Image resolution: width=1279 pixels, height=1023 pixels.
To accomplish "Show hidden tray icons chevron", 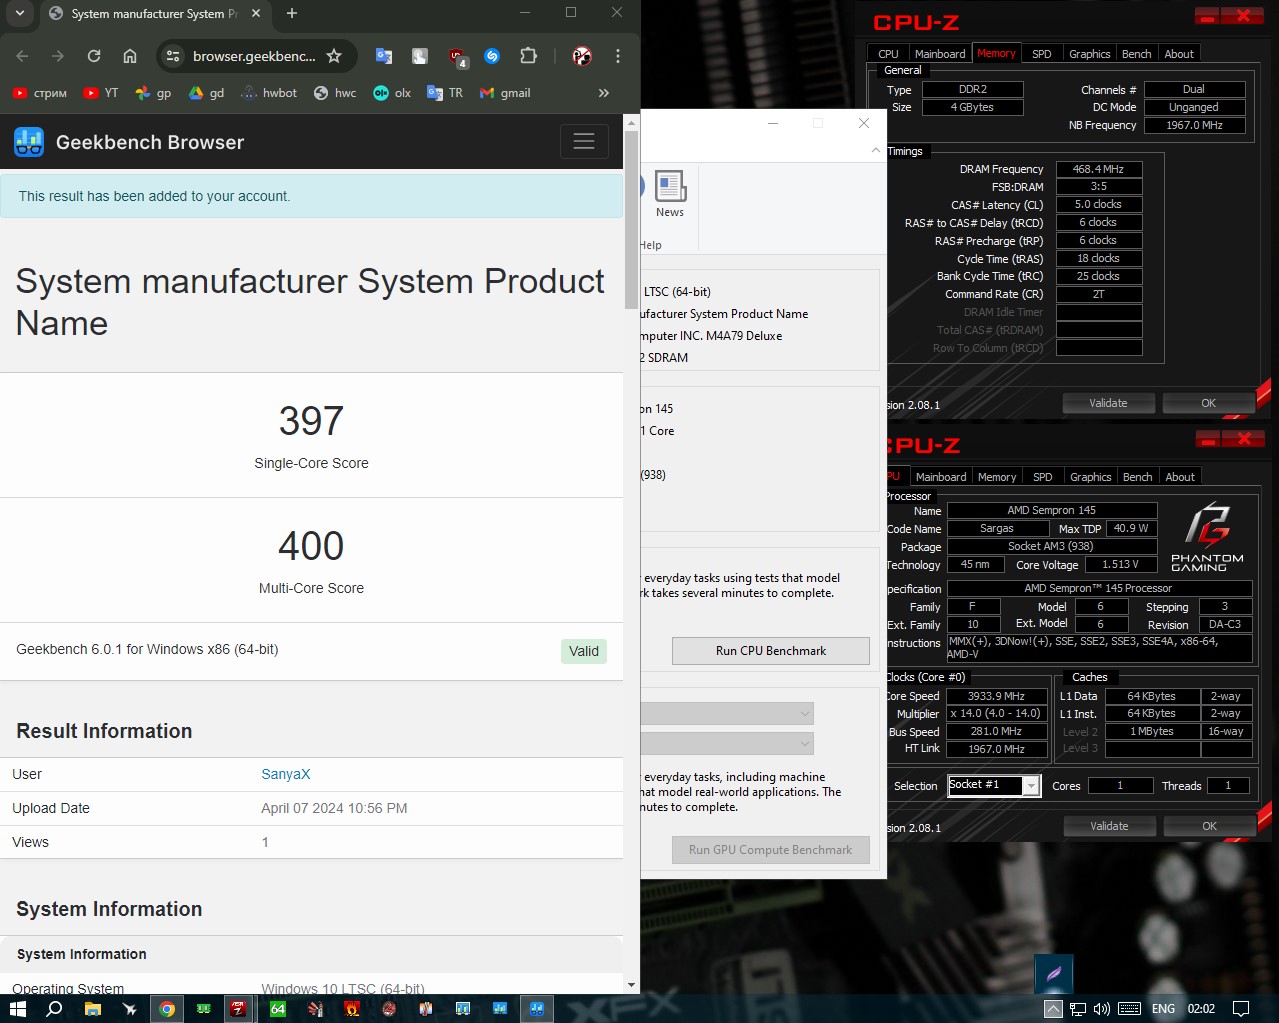I will pos(1053,1008).
